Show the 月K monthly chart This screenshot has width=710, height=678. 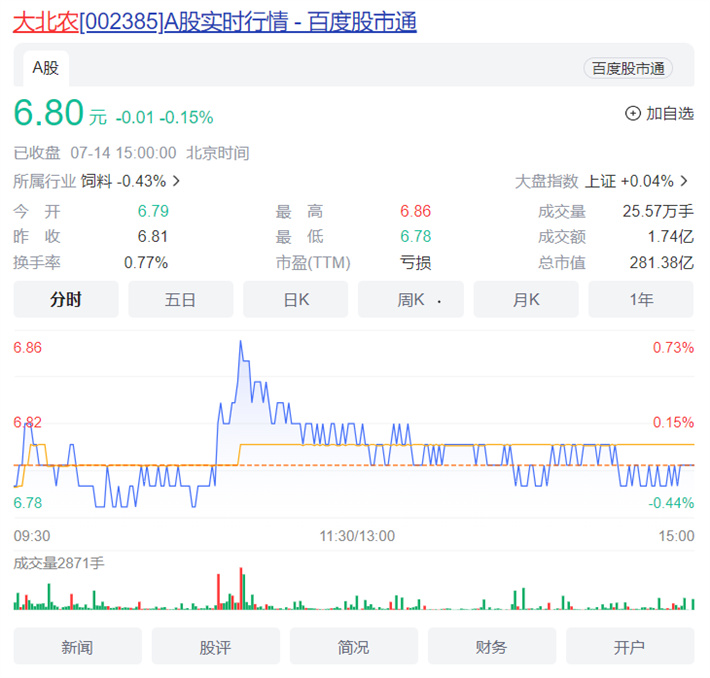tap(526, 300)
